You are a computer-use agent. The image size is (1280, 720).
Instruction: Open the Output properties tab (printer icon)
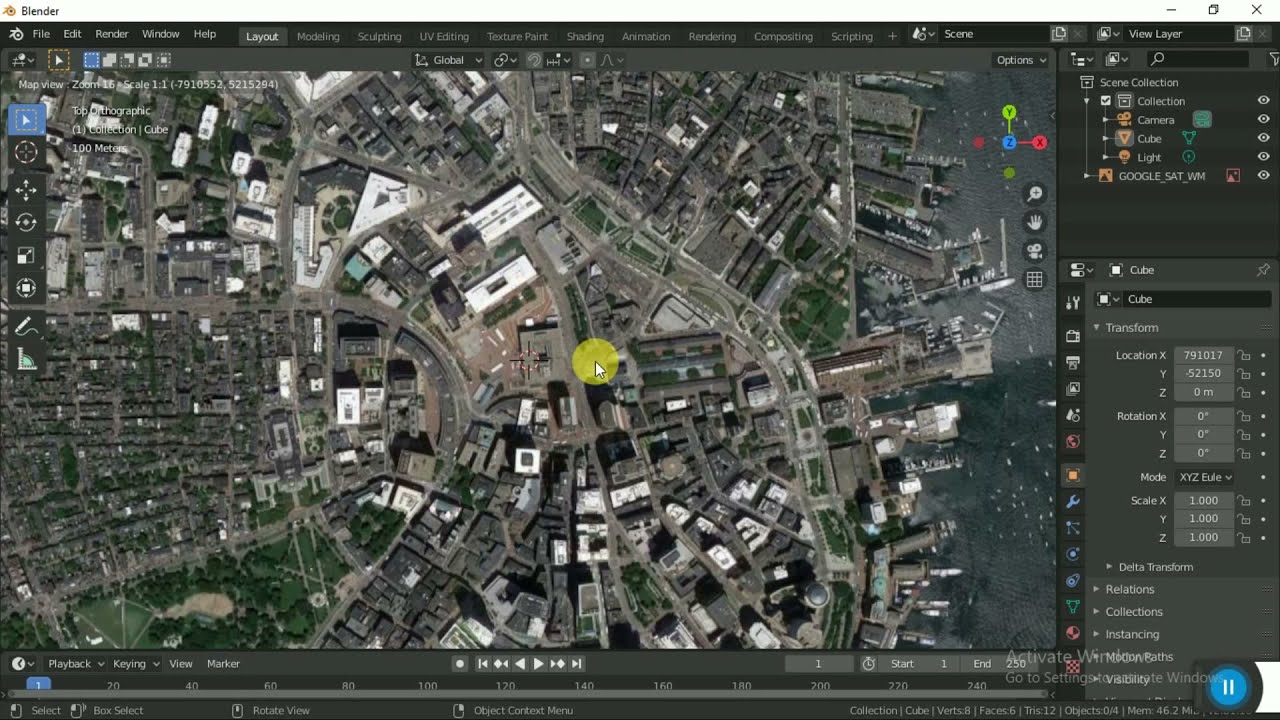(x=1073, y=362)
